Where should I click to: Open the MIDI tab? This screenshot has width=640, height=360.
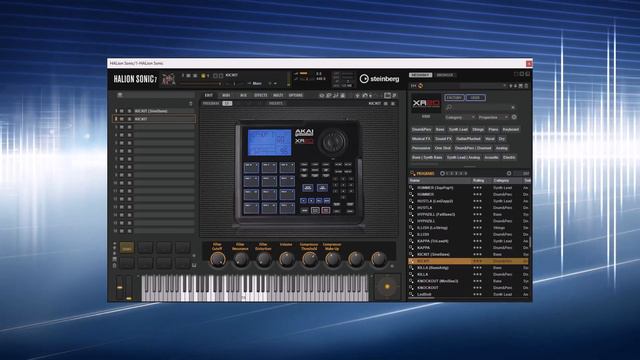pyautogui.click(x=226, y=95)
